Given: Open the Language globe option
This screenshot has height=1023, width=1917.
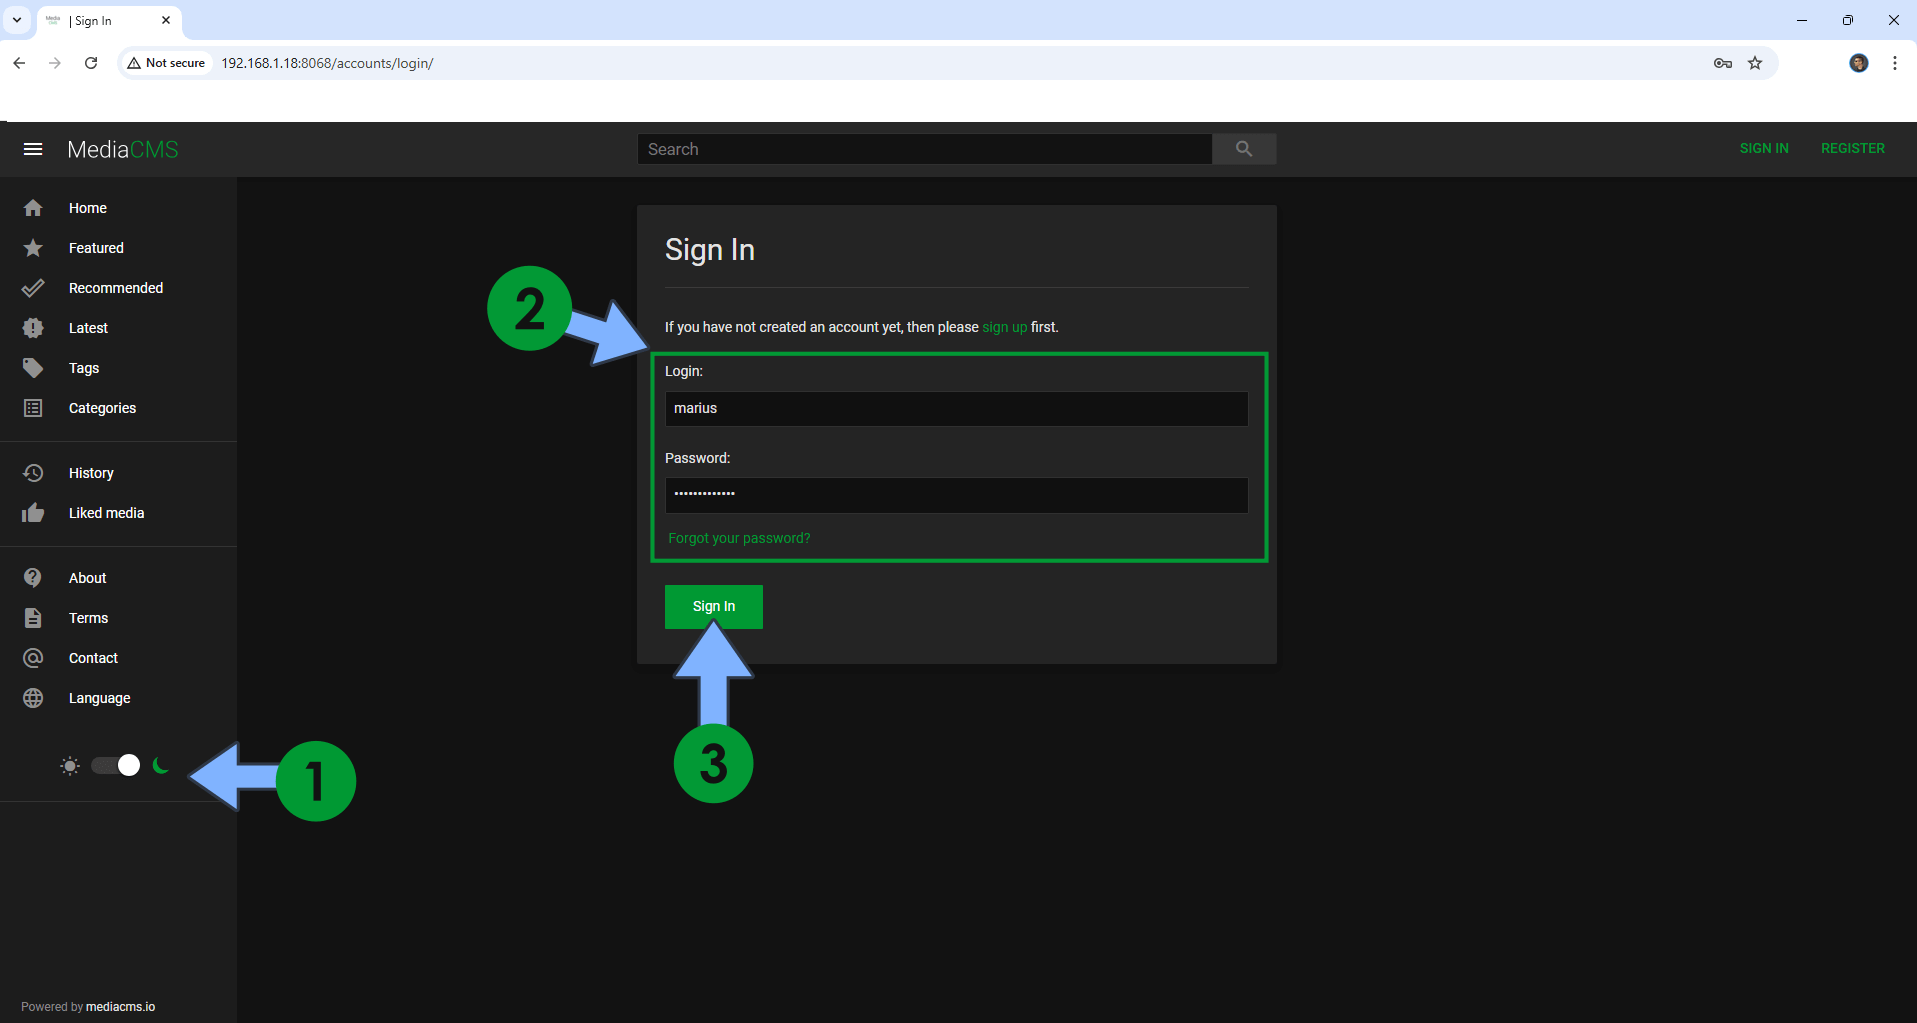Looking at the screenshot, I should (x=99, y=698).
